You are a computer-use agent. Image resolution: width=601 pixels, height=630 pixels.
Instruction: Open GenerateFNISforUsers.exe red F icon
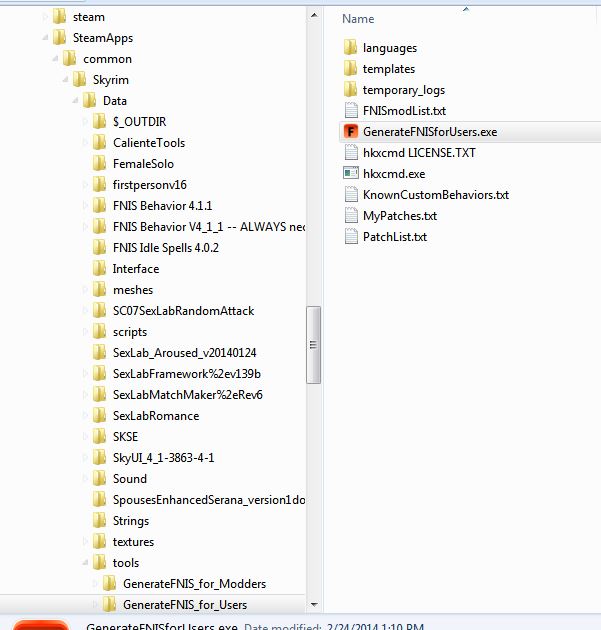(x=351, y=131)
